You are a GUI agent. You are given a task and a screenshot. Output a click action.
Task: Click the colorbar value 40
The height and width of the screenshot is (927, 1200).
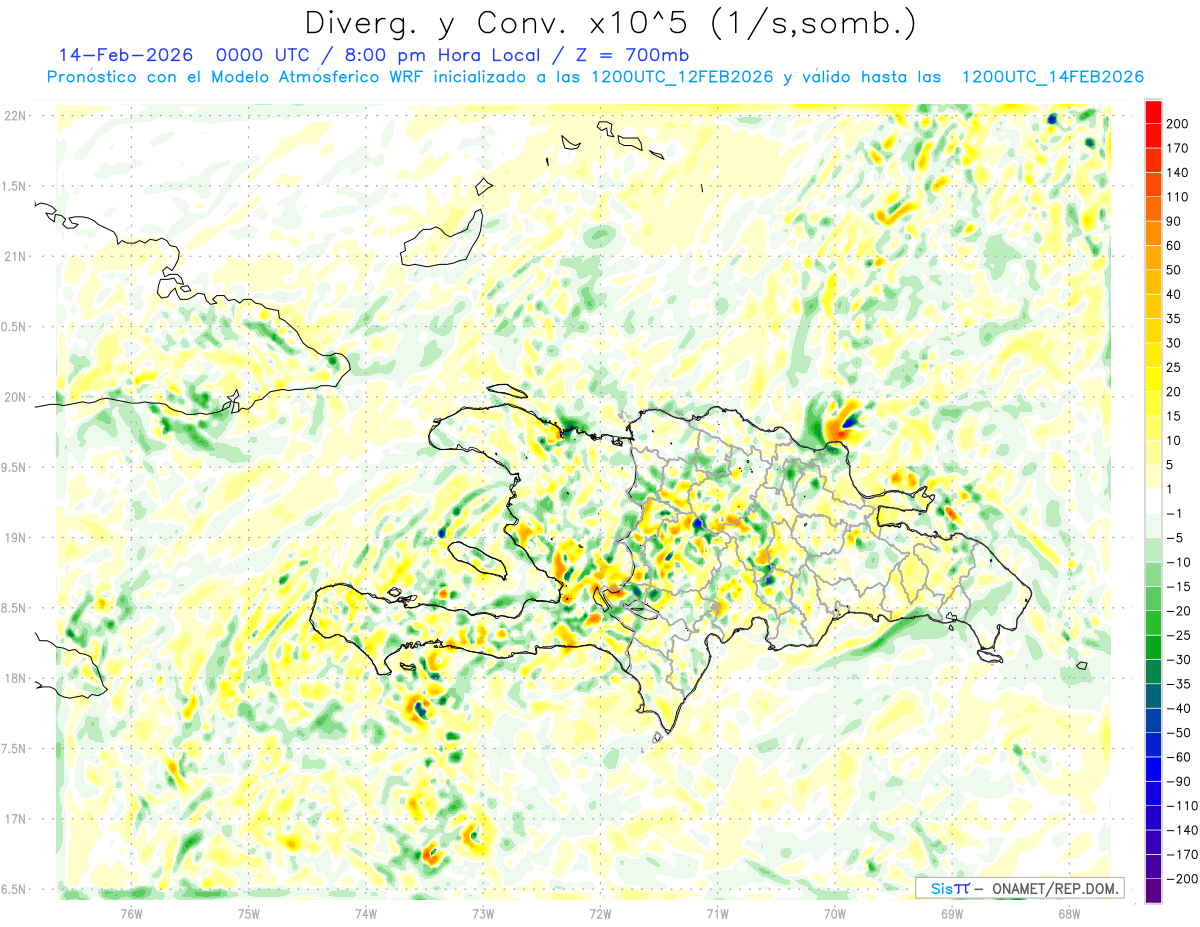[x=1175, y=294]
